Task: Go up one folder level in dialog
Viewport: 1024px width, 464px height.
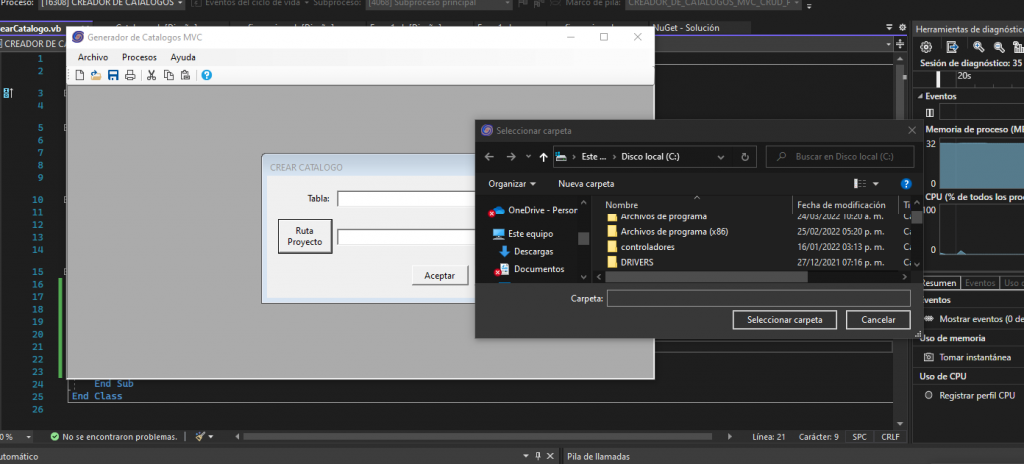Action: coord(543,157)
